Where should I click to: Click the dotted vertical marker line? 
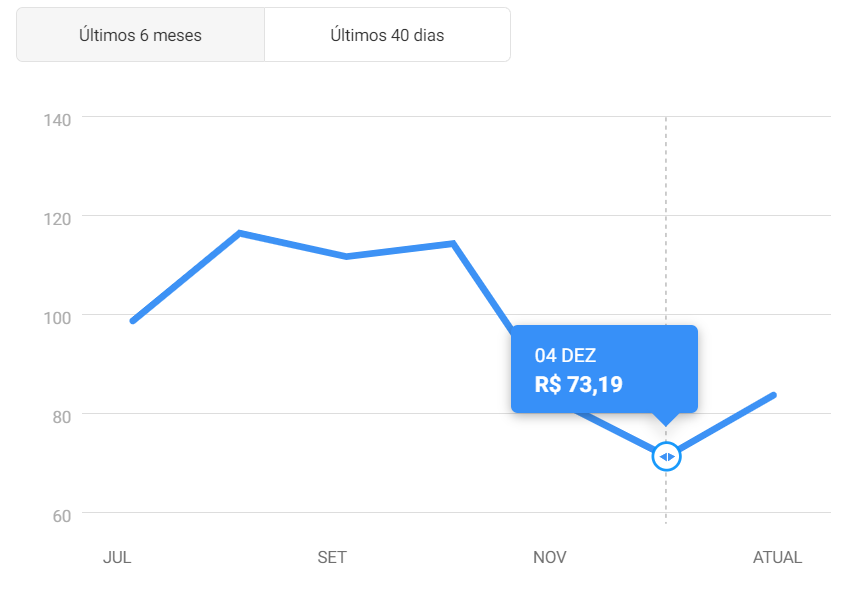666,218
